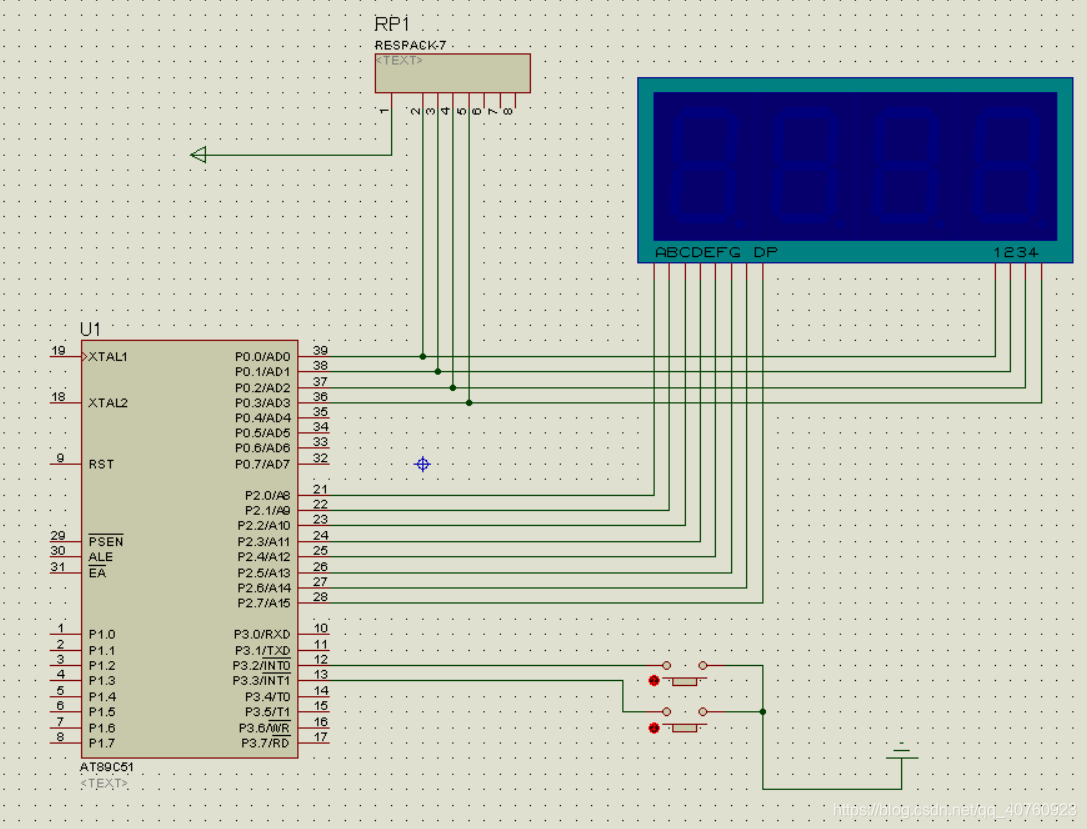Click the EA pin name

click(97, 573)
